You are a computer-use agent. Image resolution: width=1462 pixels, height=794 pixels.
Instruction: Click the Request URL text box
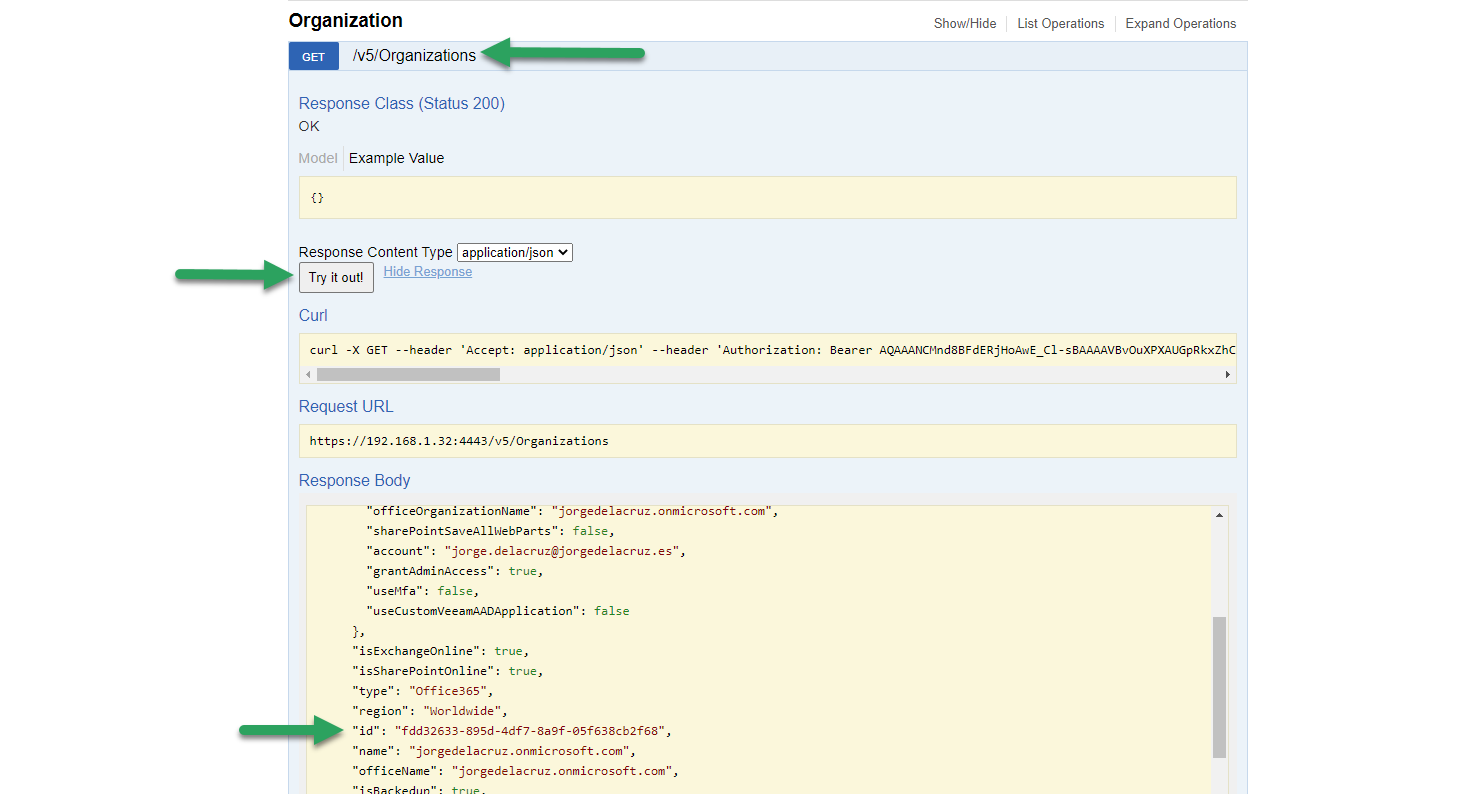(768, 441)
